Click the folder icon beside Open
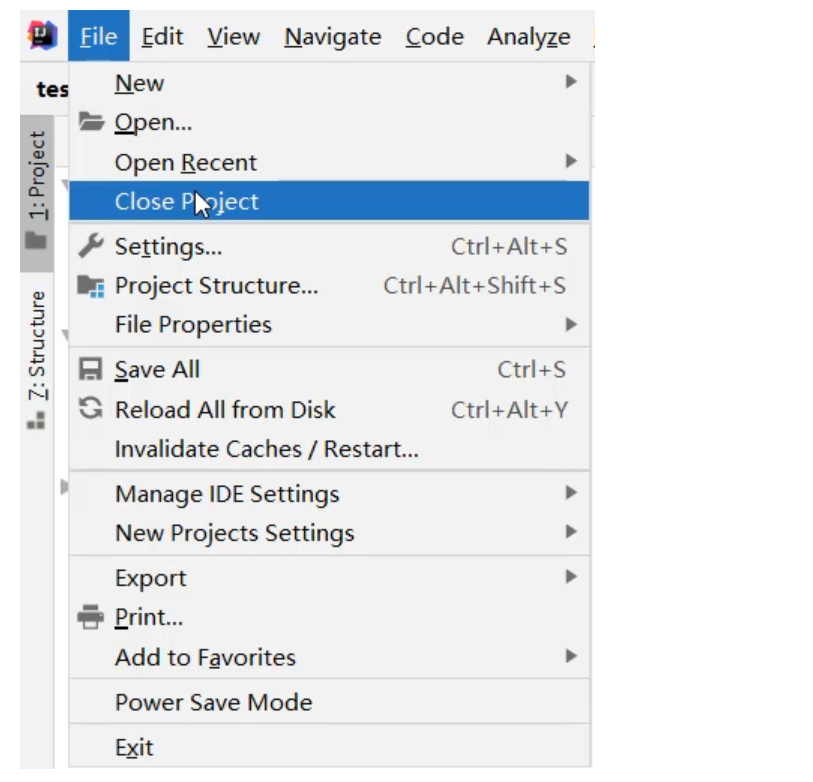The image size is (813, 782). click(91, 123)
